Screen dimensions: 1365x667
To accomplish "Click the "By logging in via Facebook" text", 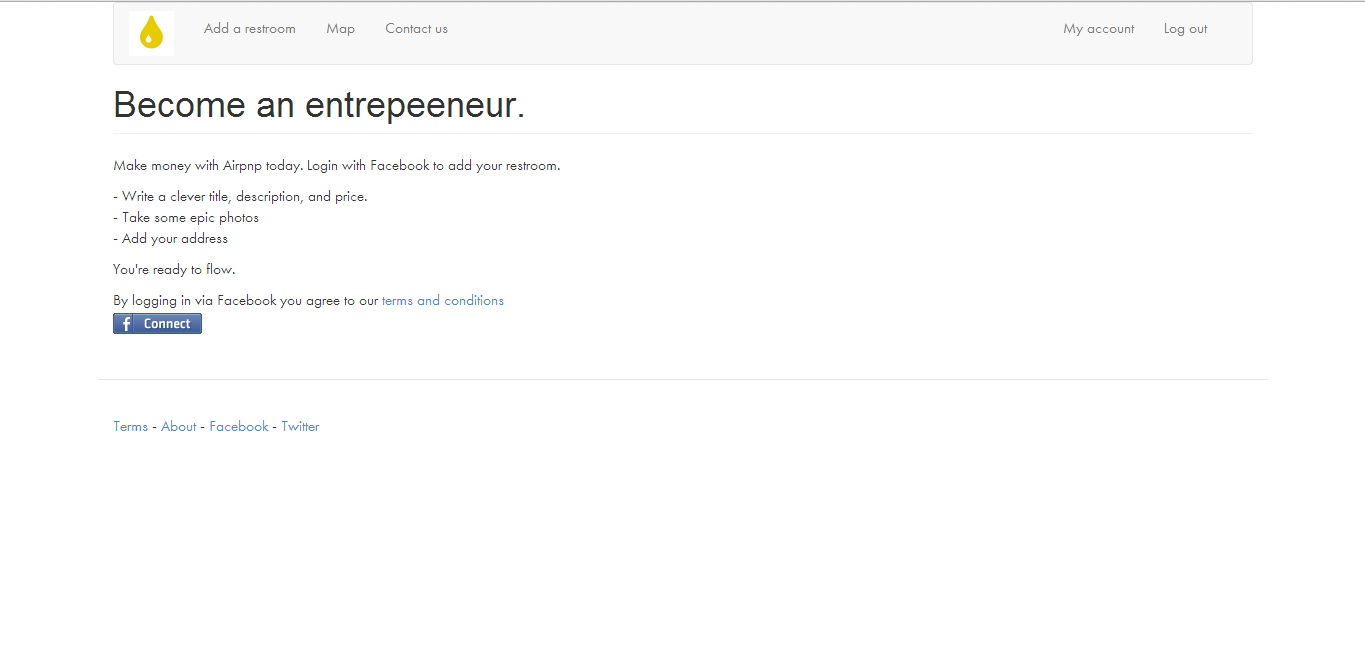I will 246,301.
